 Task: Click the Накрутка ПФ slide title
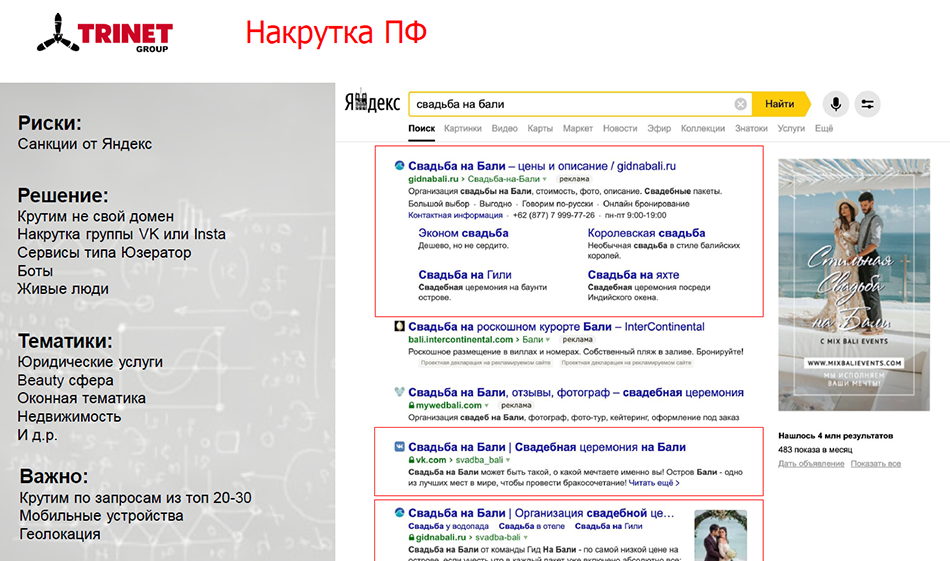pyautogui.click(x=336, y=32)
